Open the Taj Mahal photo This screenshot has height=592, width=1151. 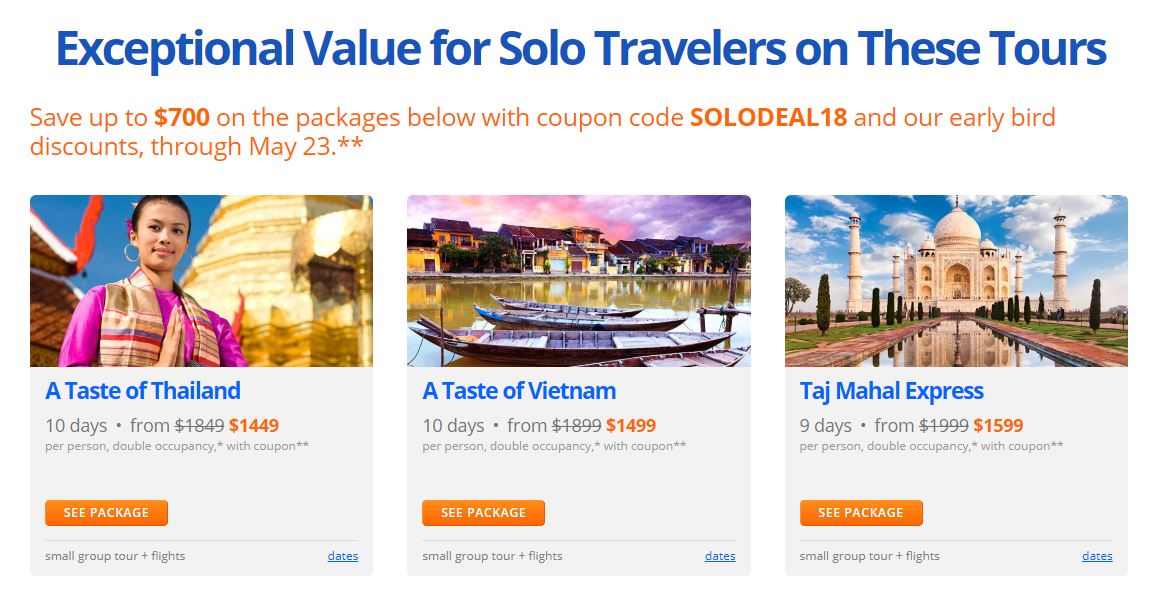coord(956,281)
